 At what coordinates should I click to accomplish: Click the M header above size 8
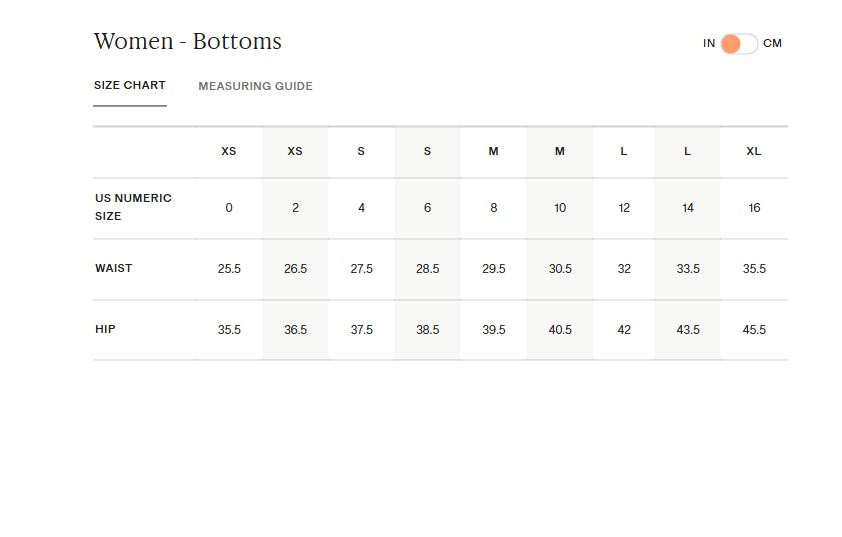point(493,152)
